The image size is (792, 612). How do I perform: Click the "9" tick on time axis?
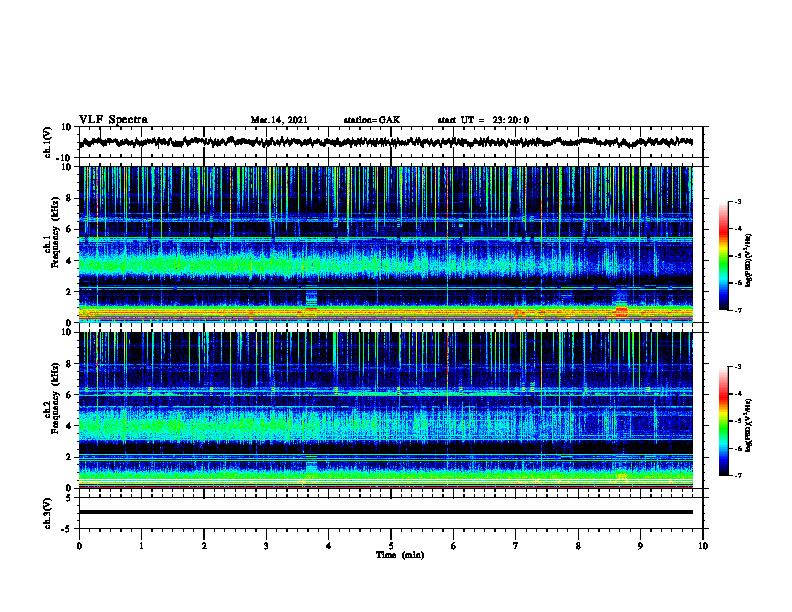coord(640,546)
